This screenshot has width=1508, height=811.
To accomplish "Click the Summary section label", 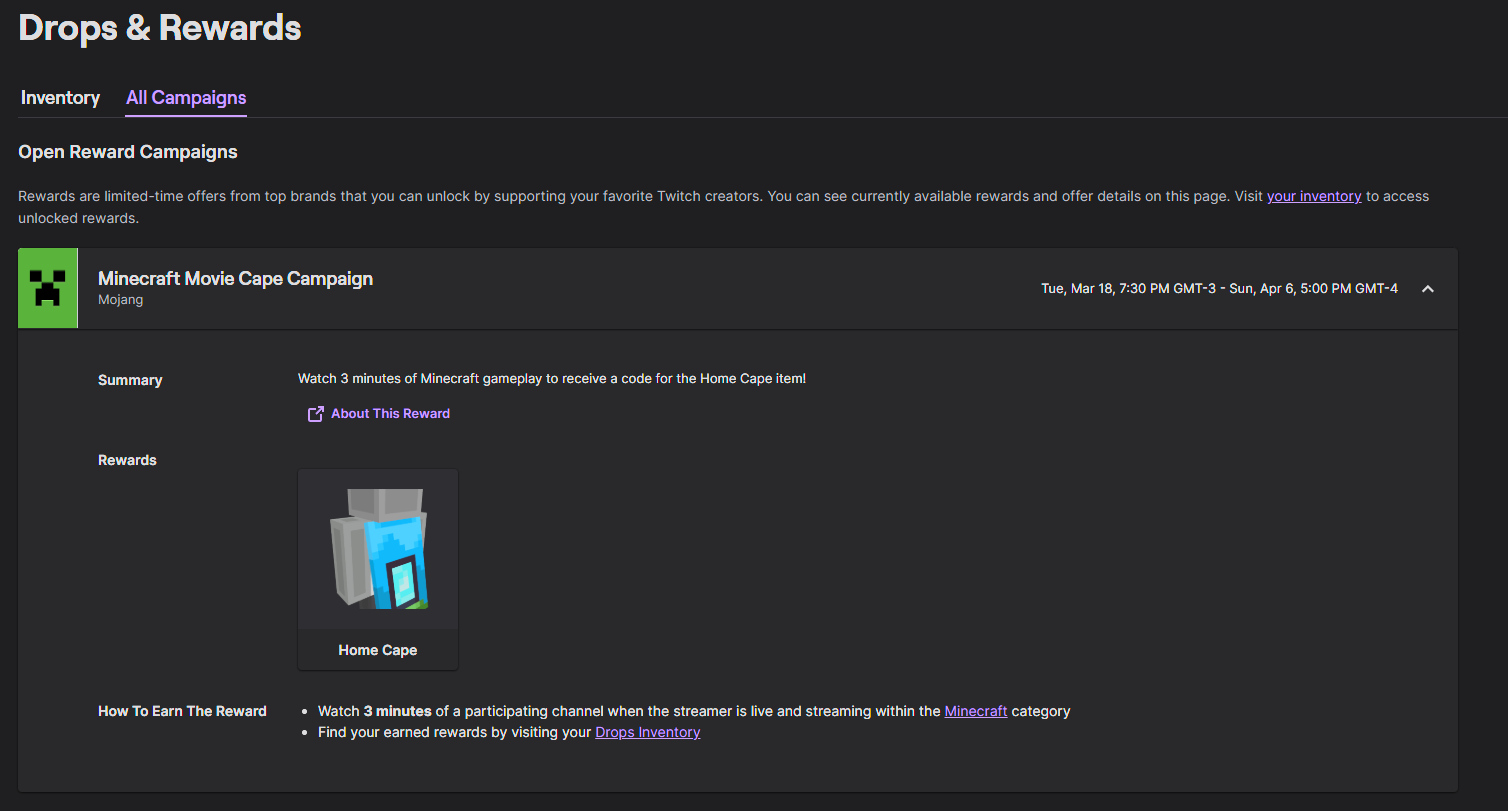I will 130,380.
